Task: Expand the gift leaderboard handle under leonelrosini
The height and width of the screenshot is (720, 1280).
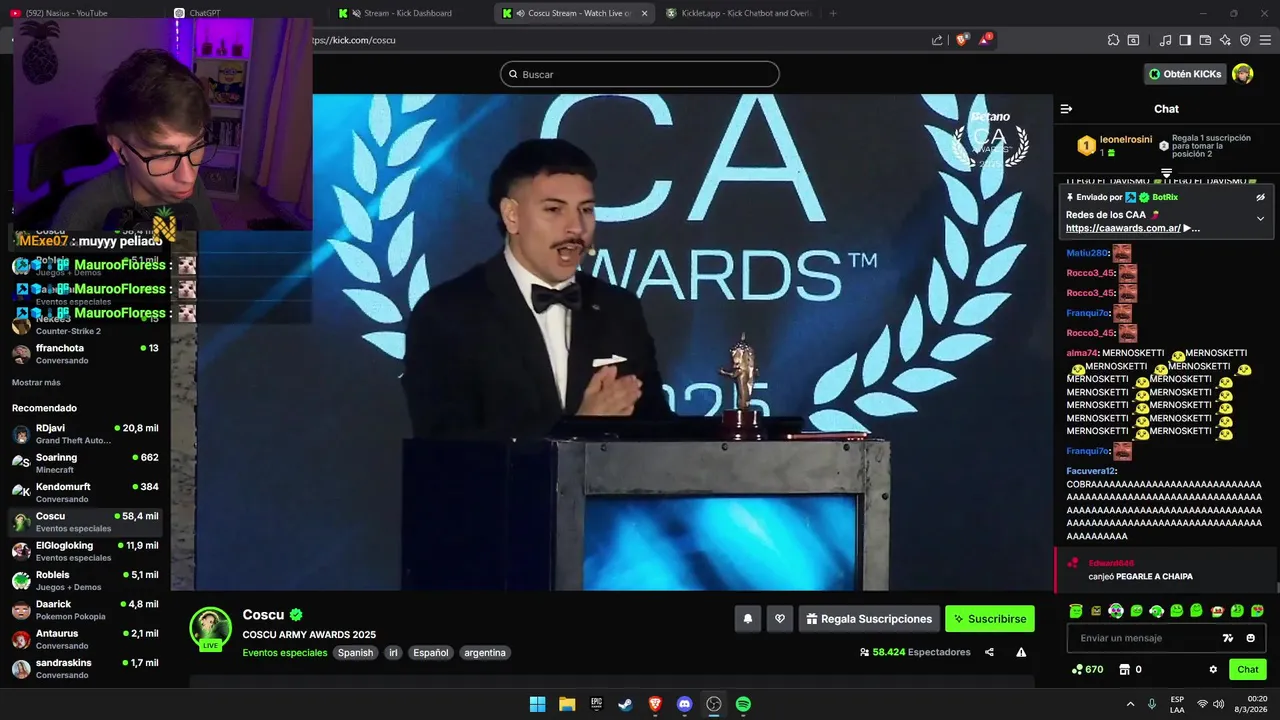Action: point(1166,174)
